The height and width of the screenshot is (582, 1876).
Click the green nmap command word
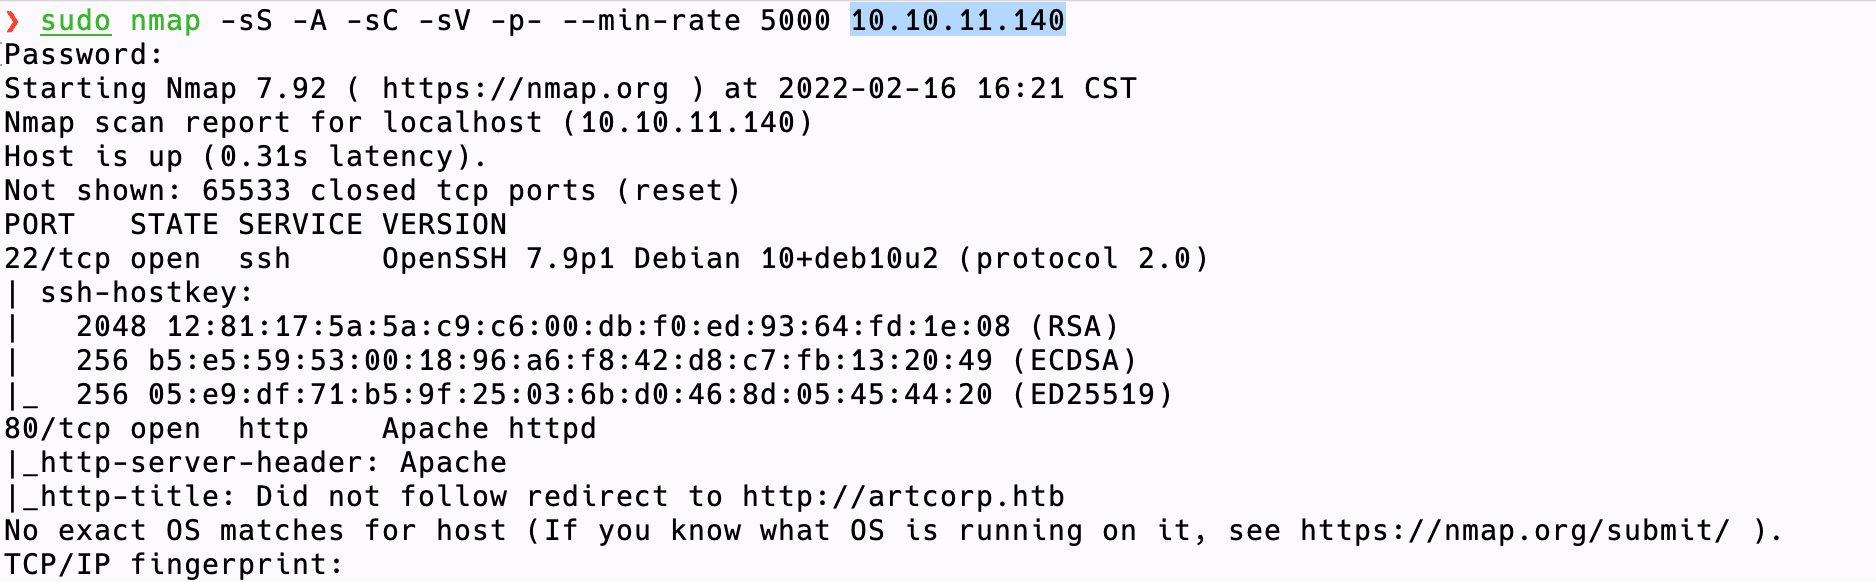click(165, 21)
